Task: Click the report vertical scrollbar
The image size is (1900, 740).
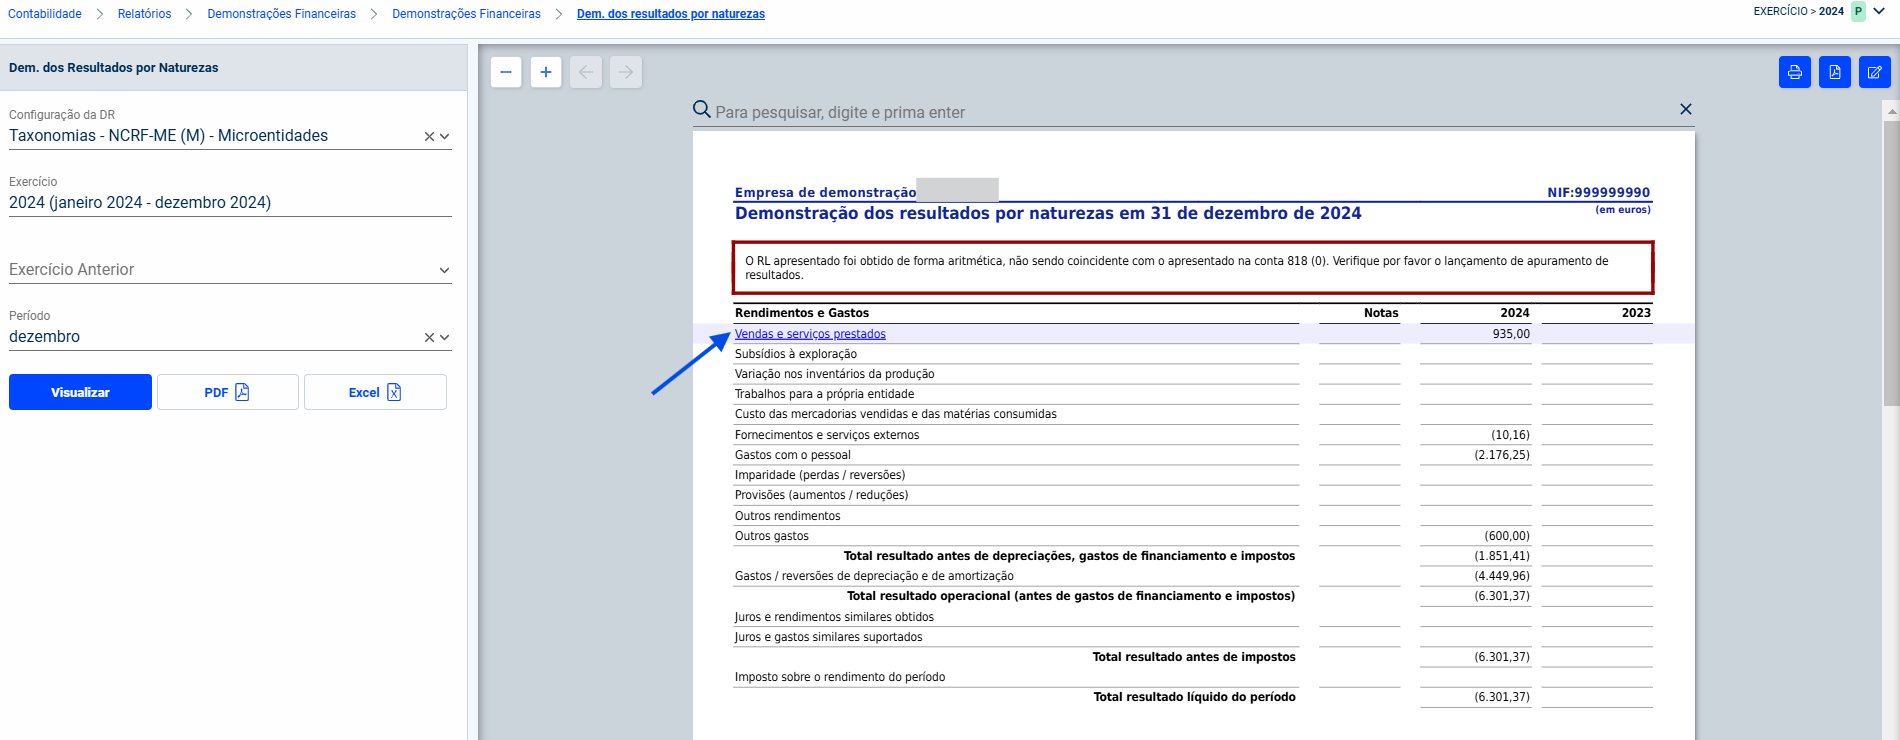Action: click(x=1891, y=264)
